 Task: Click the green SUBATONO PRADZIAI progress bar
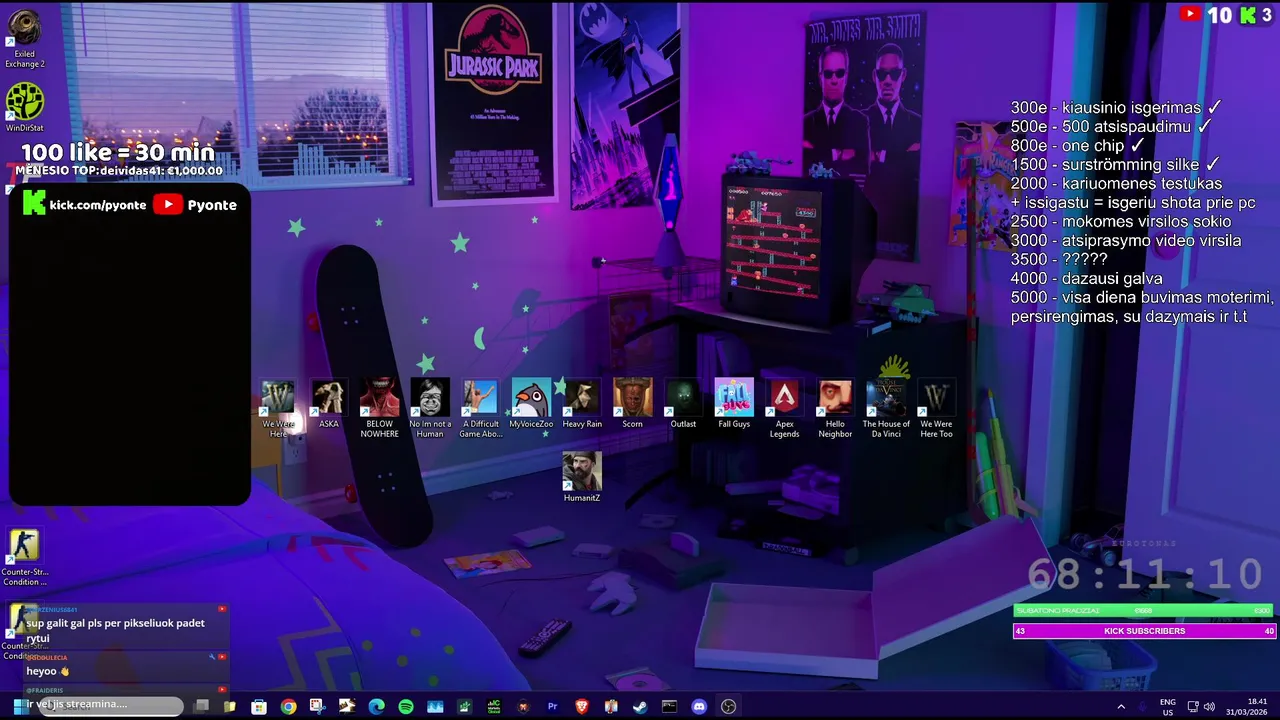[1143, 610]
